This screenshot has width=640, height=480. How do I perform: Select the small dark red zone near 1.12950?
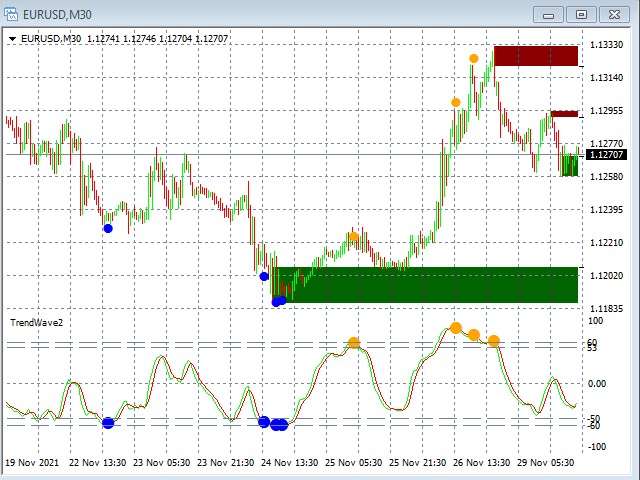coord(564,114)
